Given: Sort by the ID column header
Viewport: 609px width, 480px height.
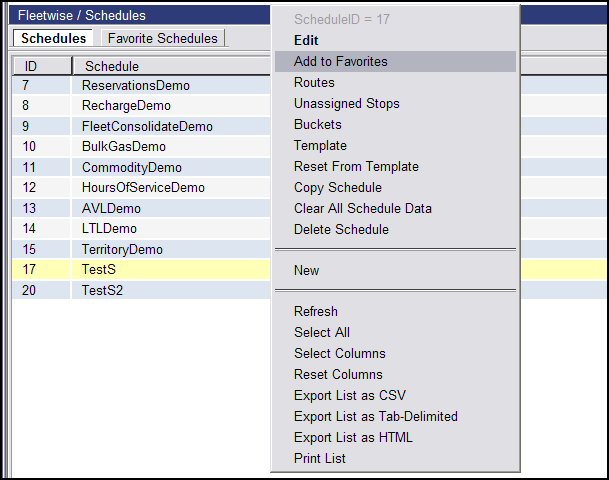Looking at the screenshot, I should click(x=42, y=66).
